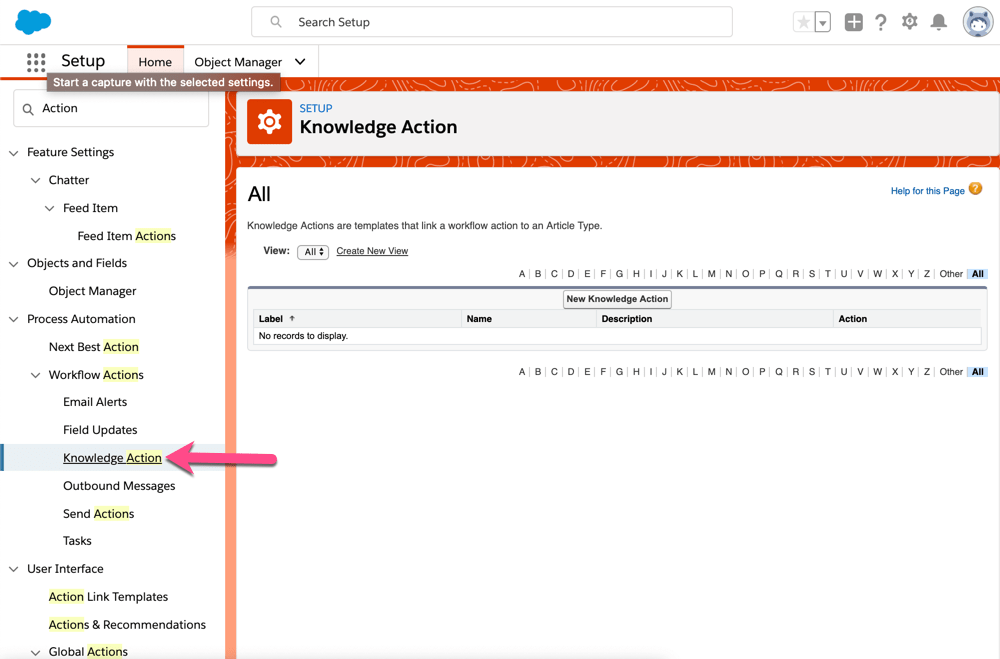This screenshot has width=1000, height=659.
Task: Click the global actions plus icon
Action: (x=853, y=22)
